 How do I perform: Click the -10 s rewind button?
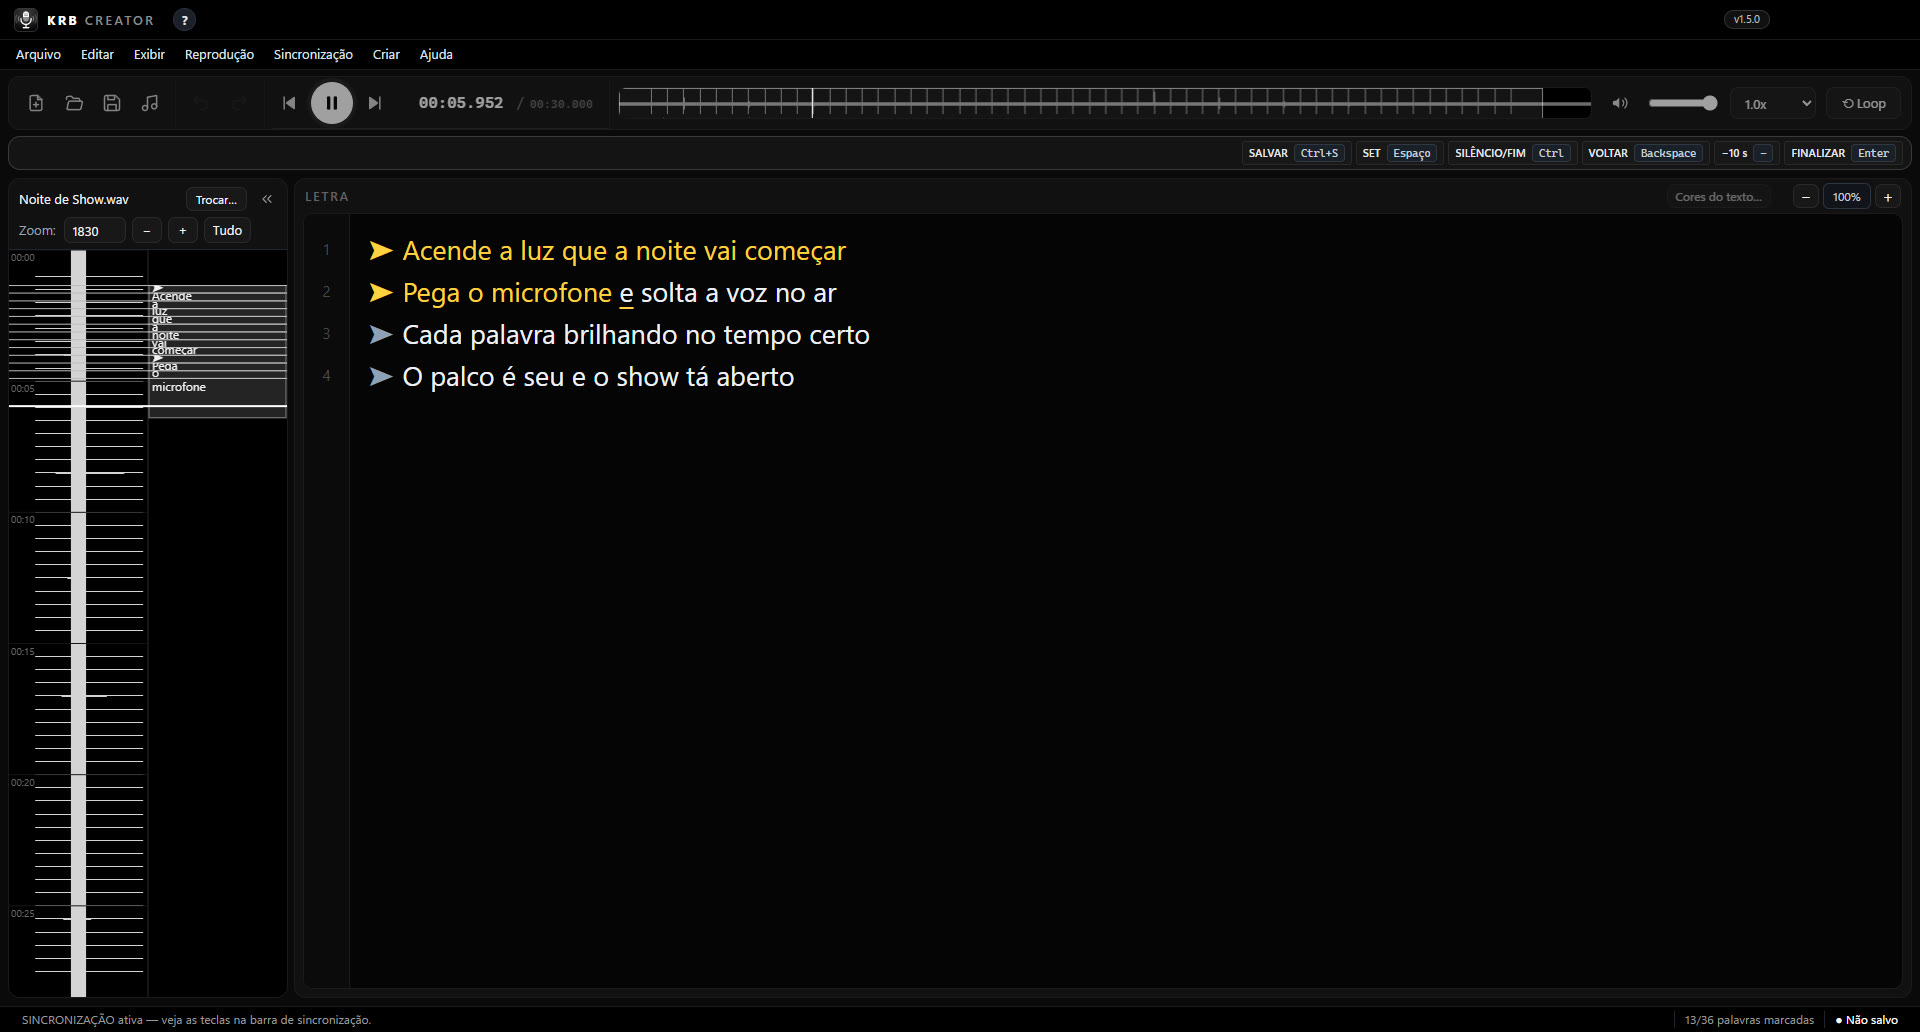1746,153
